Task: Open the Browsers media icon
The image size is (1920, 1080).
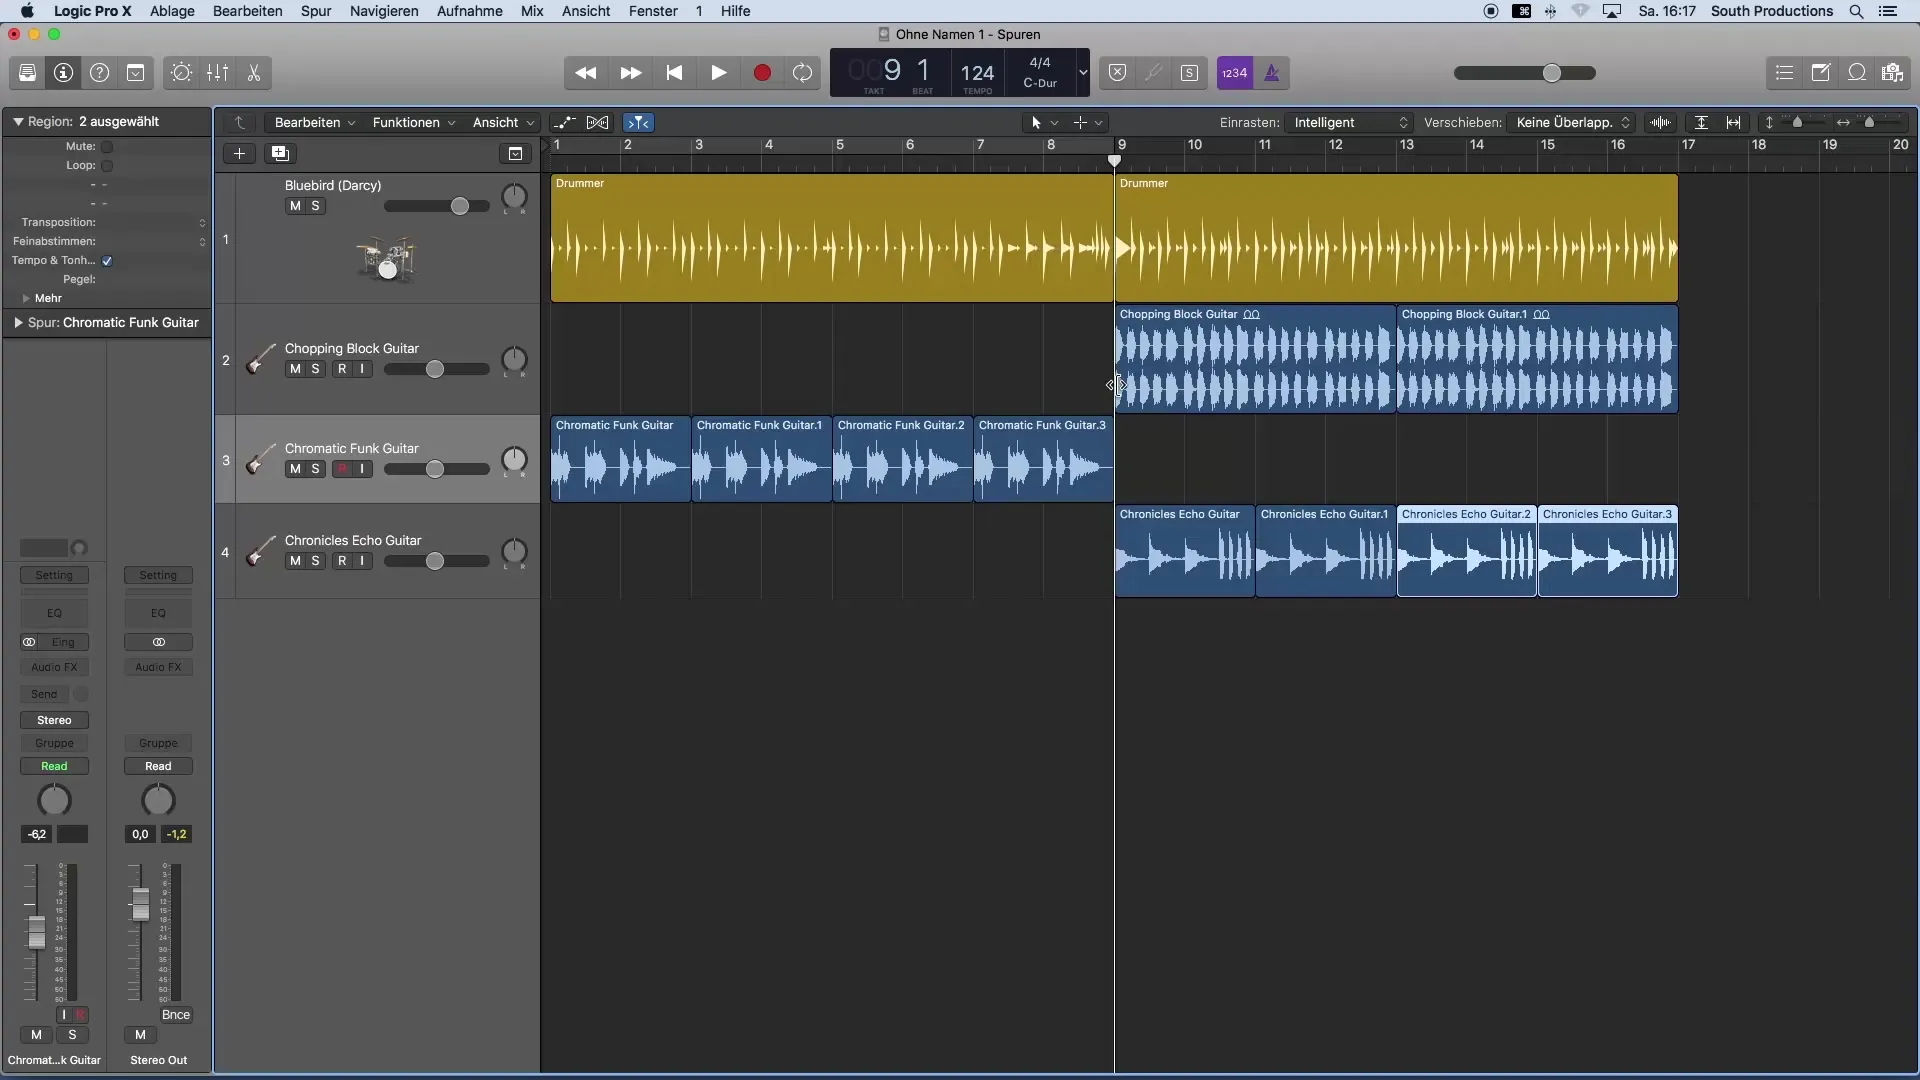Action: pyautogui.click(x=1892, y=73)
